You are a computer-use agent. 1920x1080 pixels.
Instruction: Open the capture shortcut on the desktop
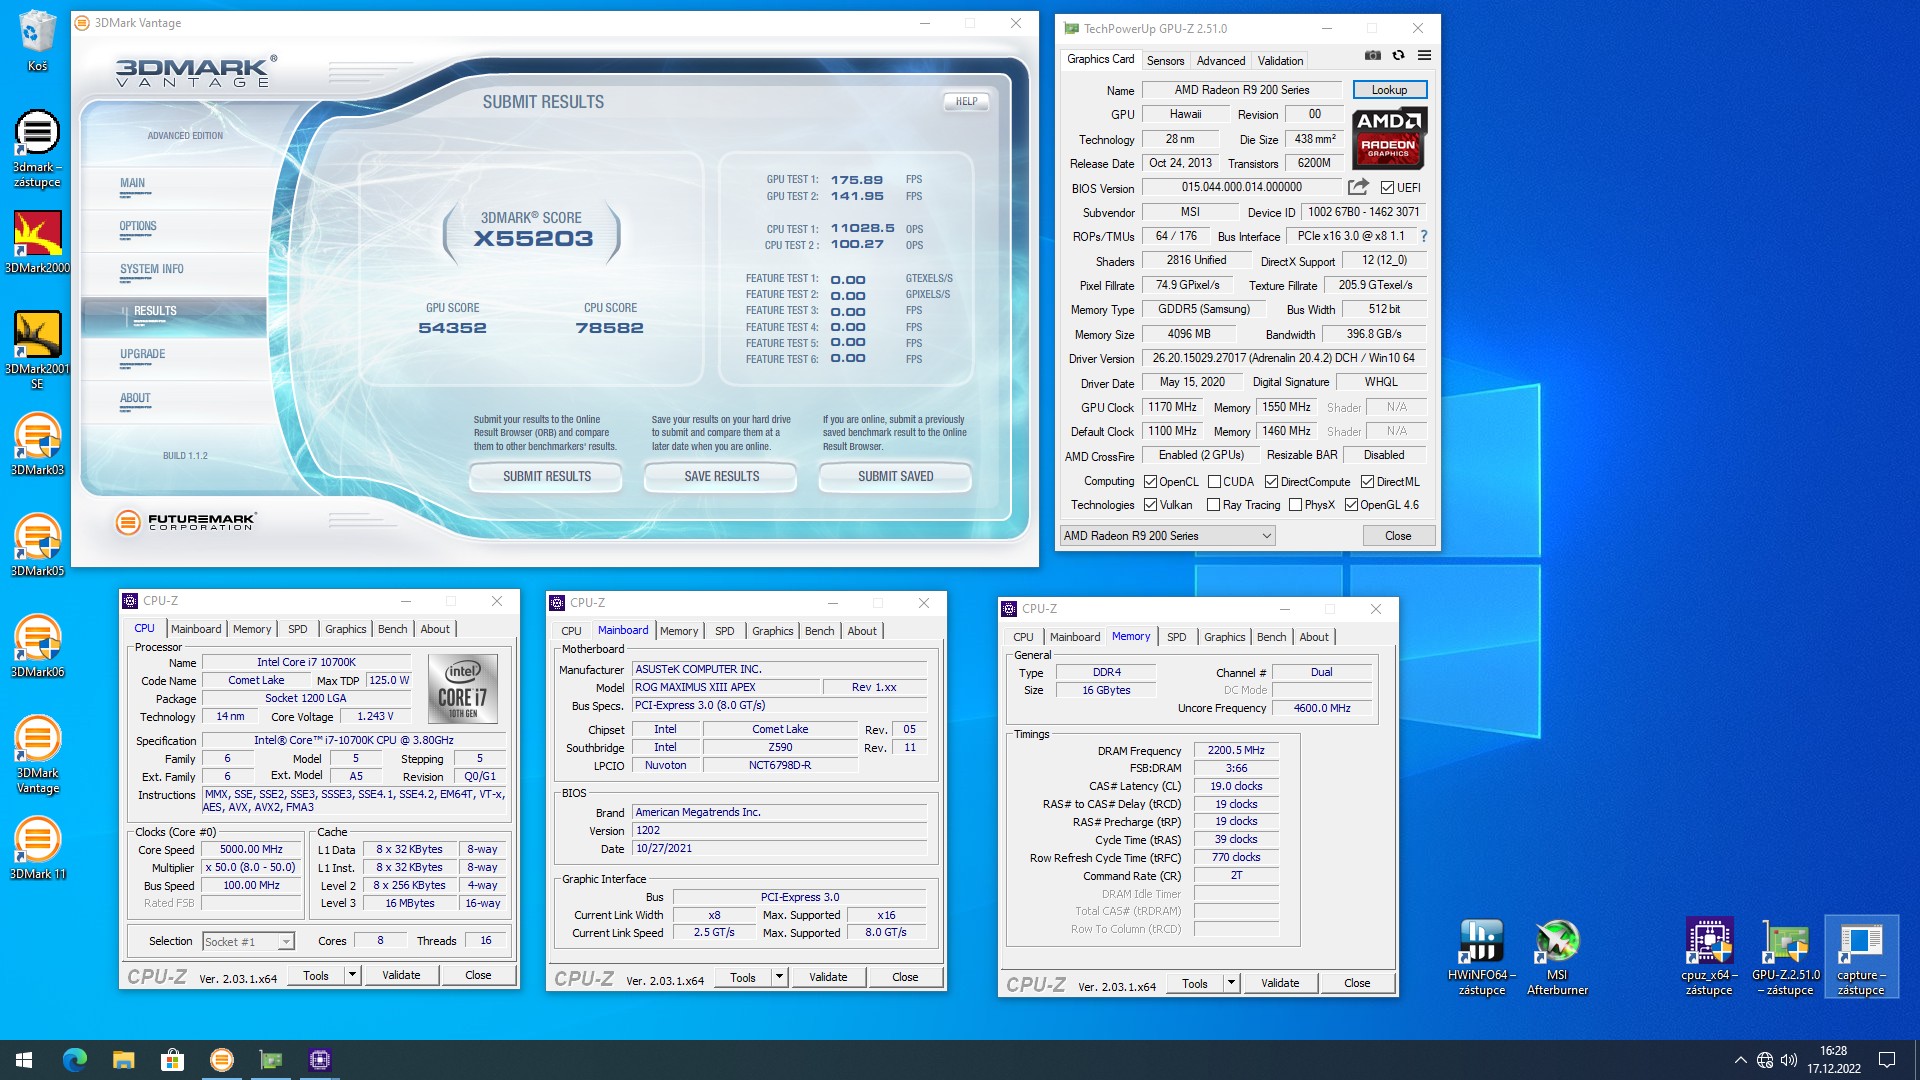pos(1860,957)
